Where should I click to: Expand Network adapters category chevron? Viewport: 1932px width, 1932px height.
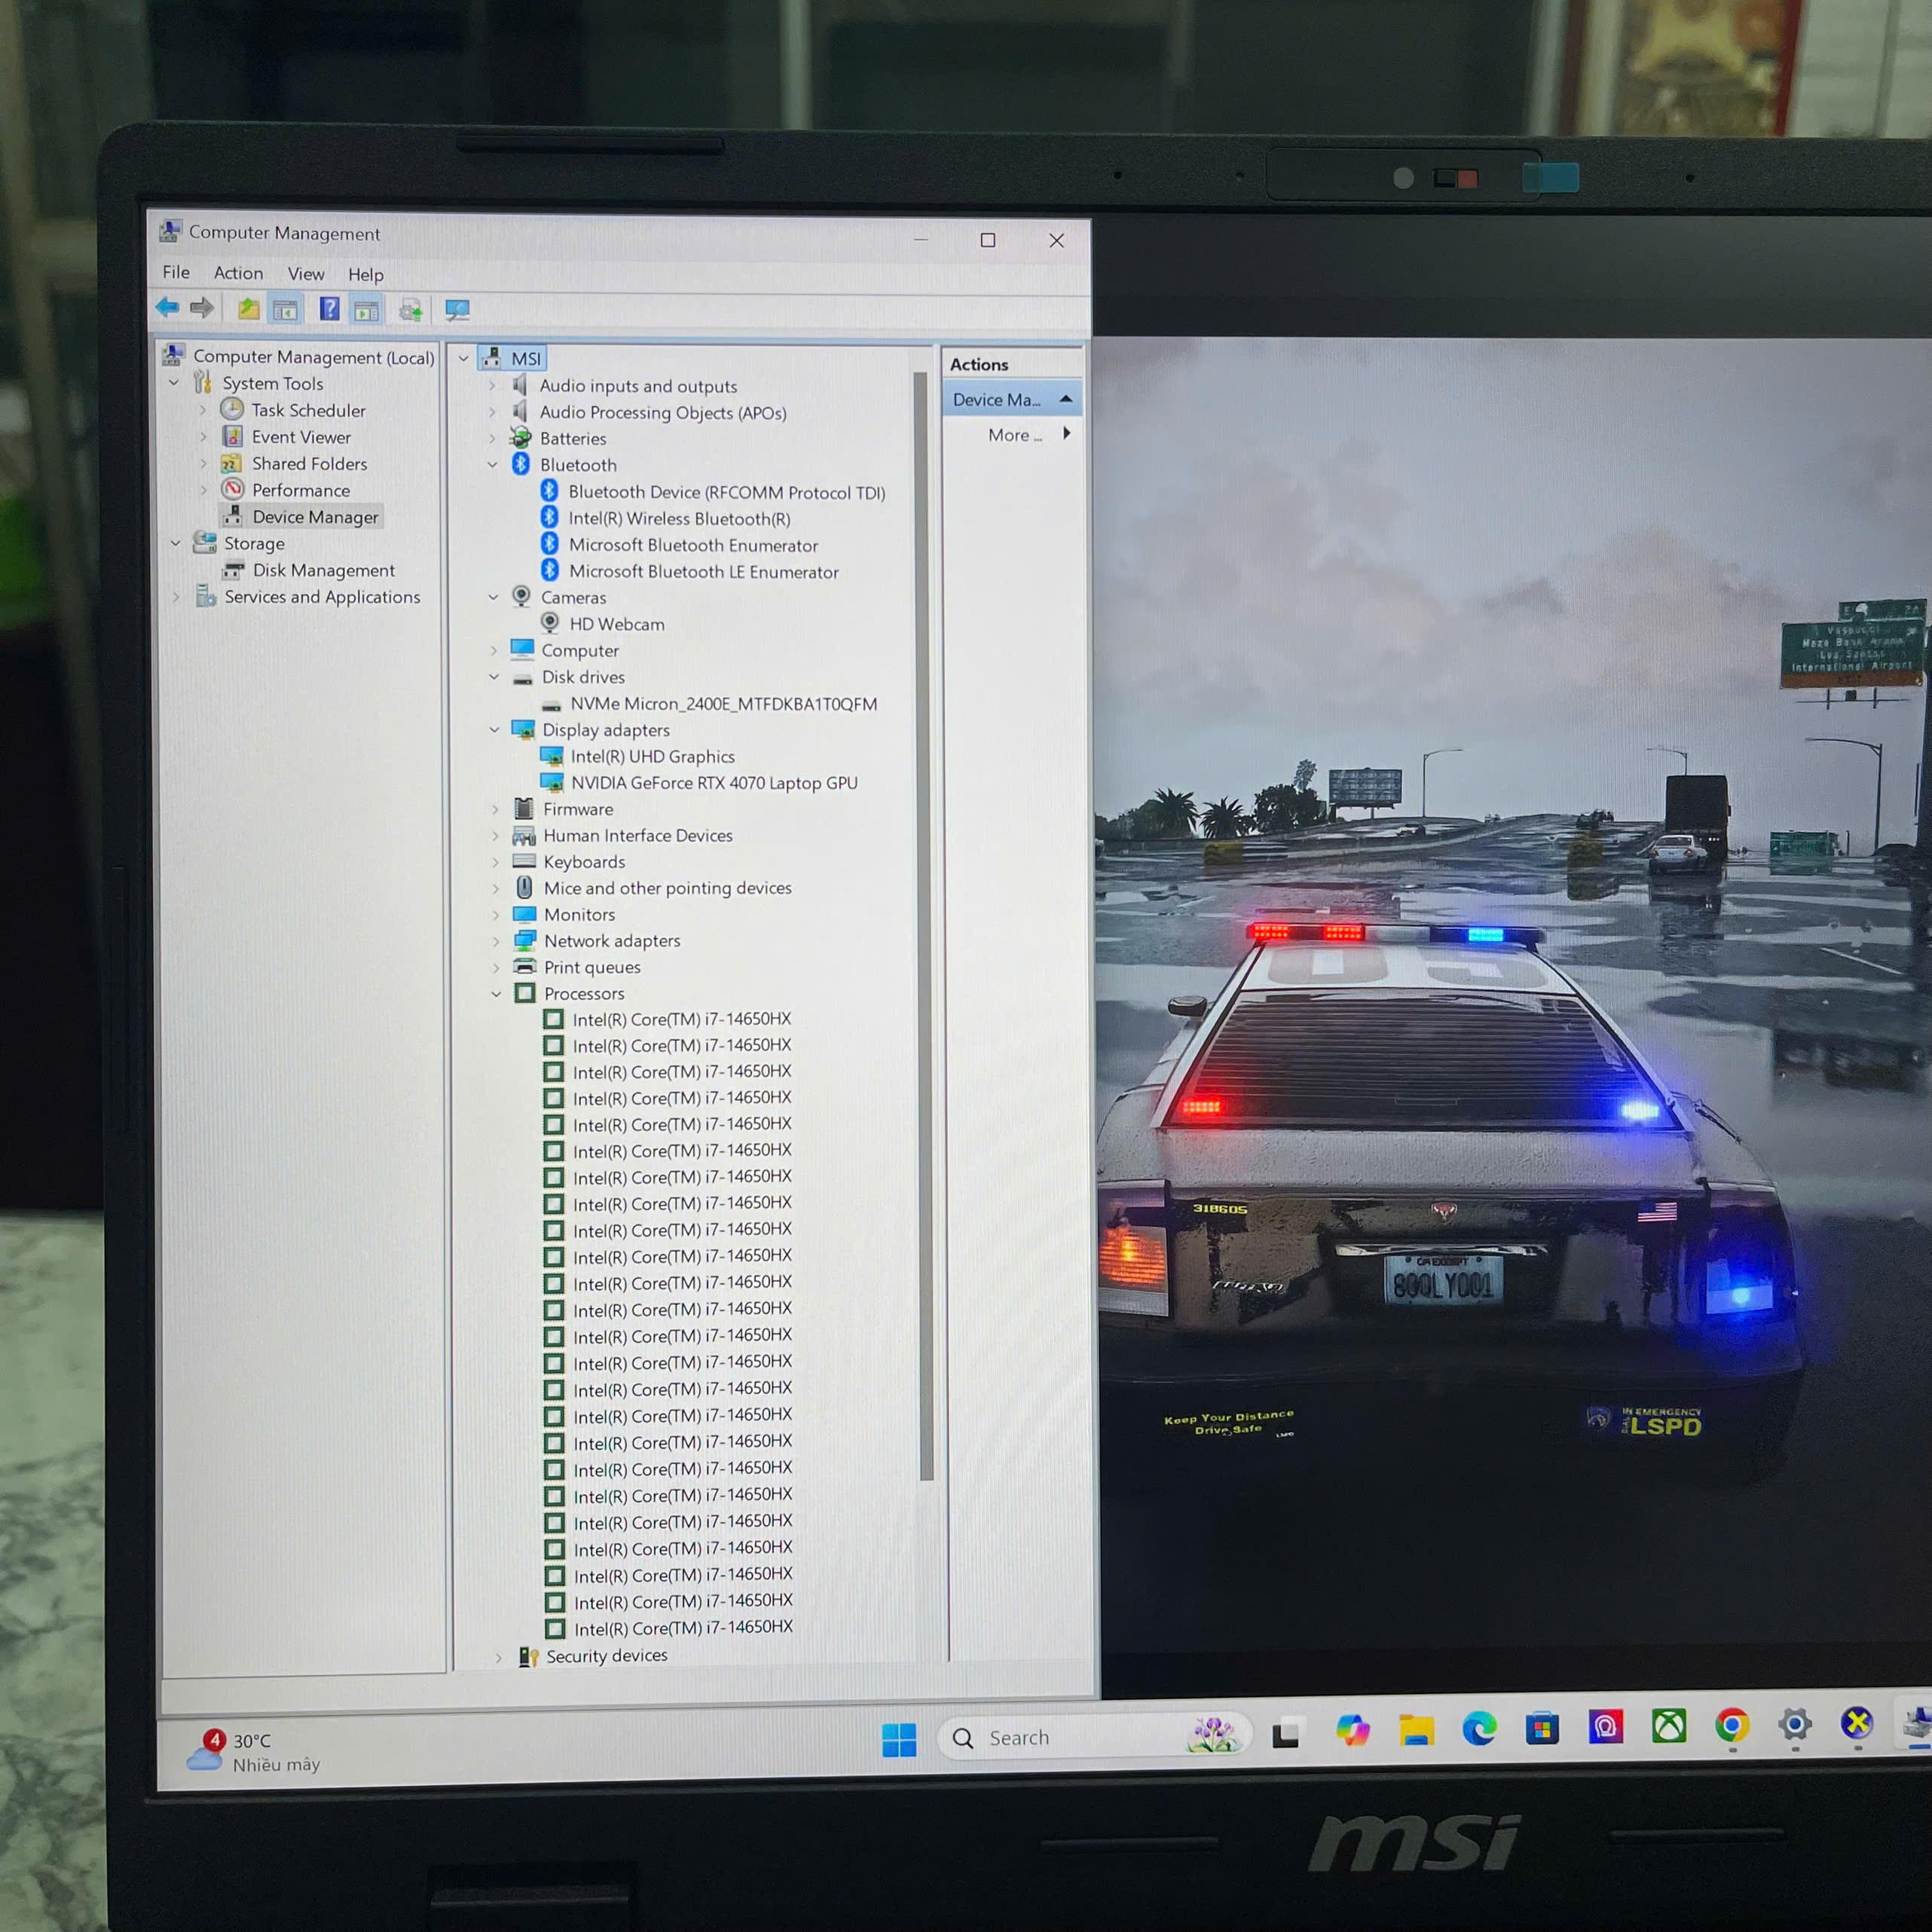pyautogui.click(x=496, y=941)
